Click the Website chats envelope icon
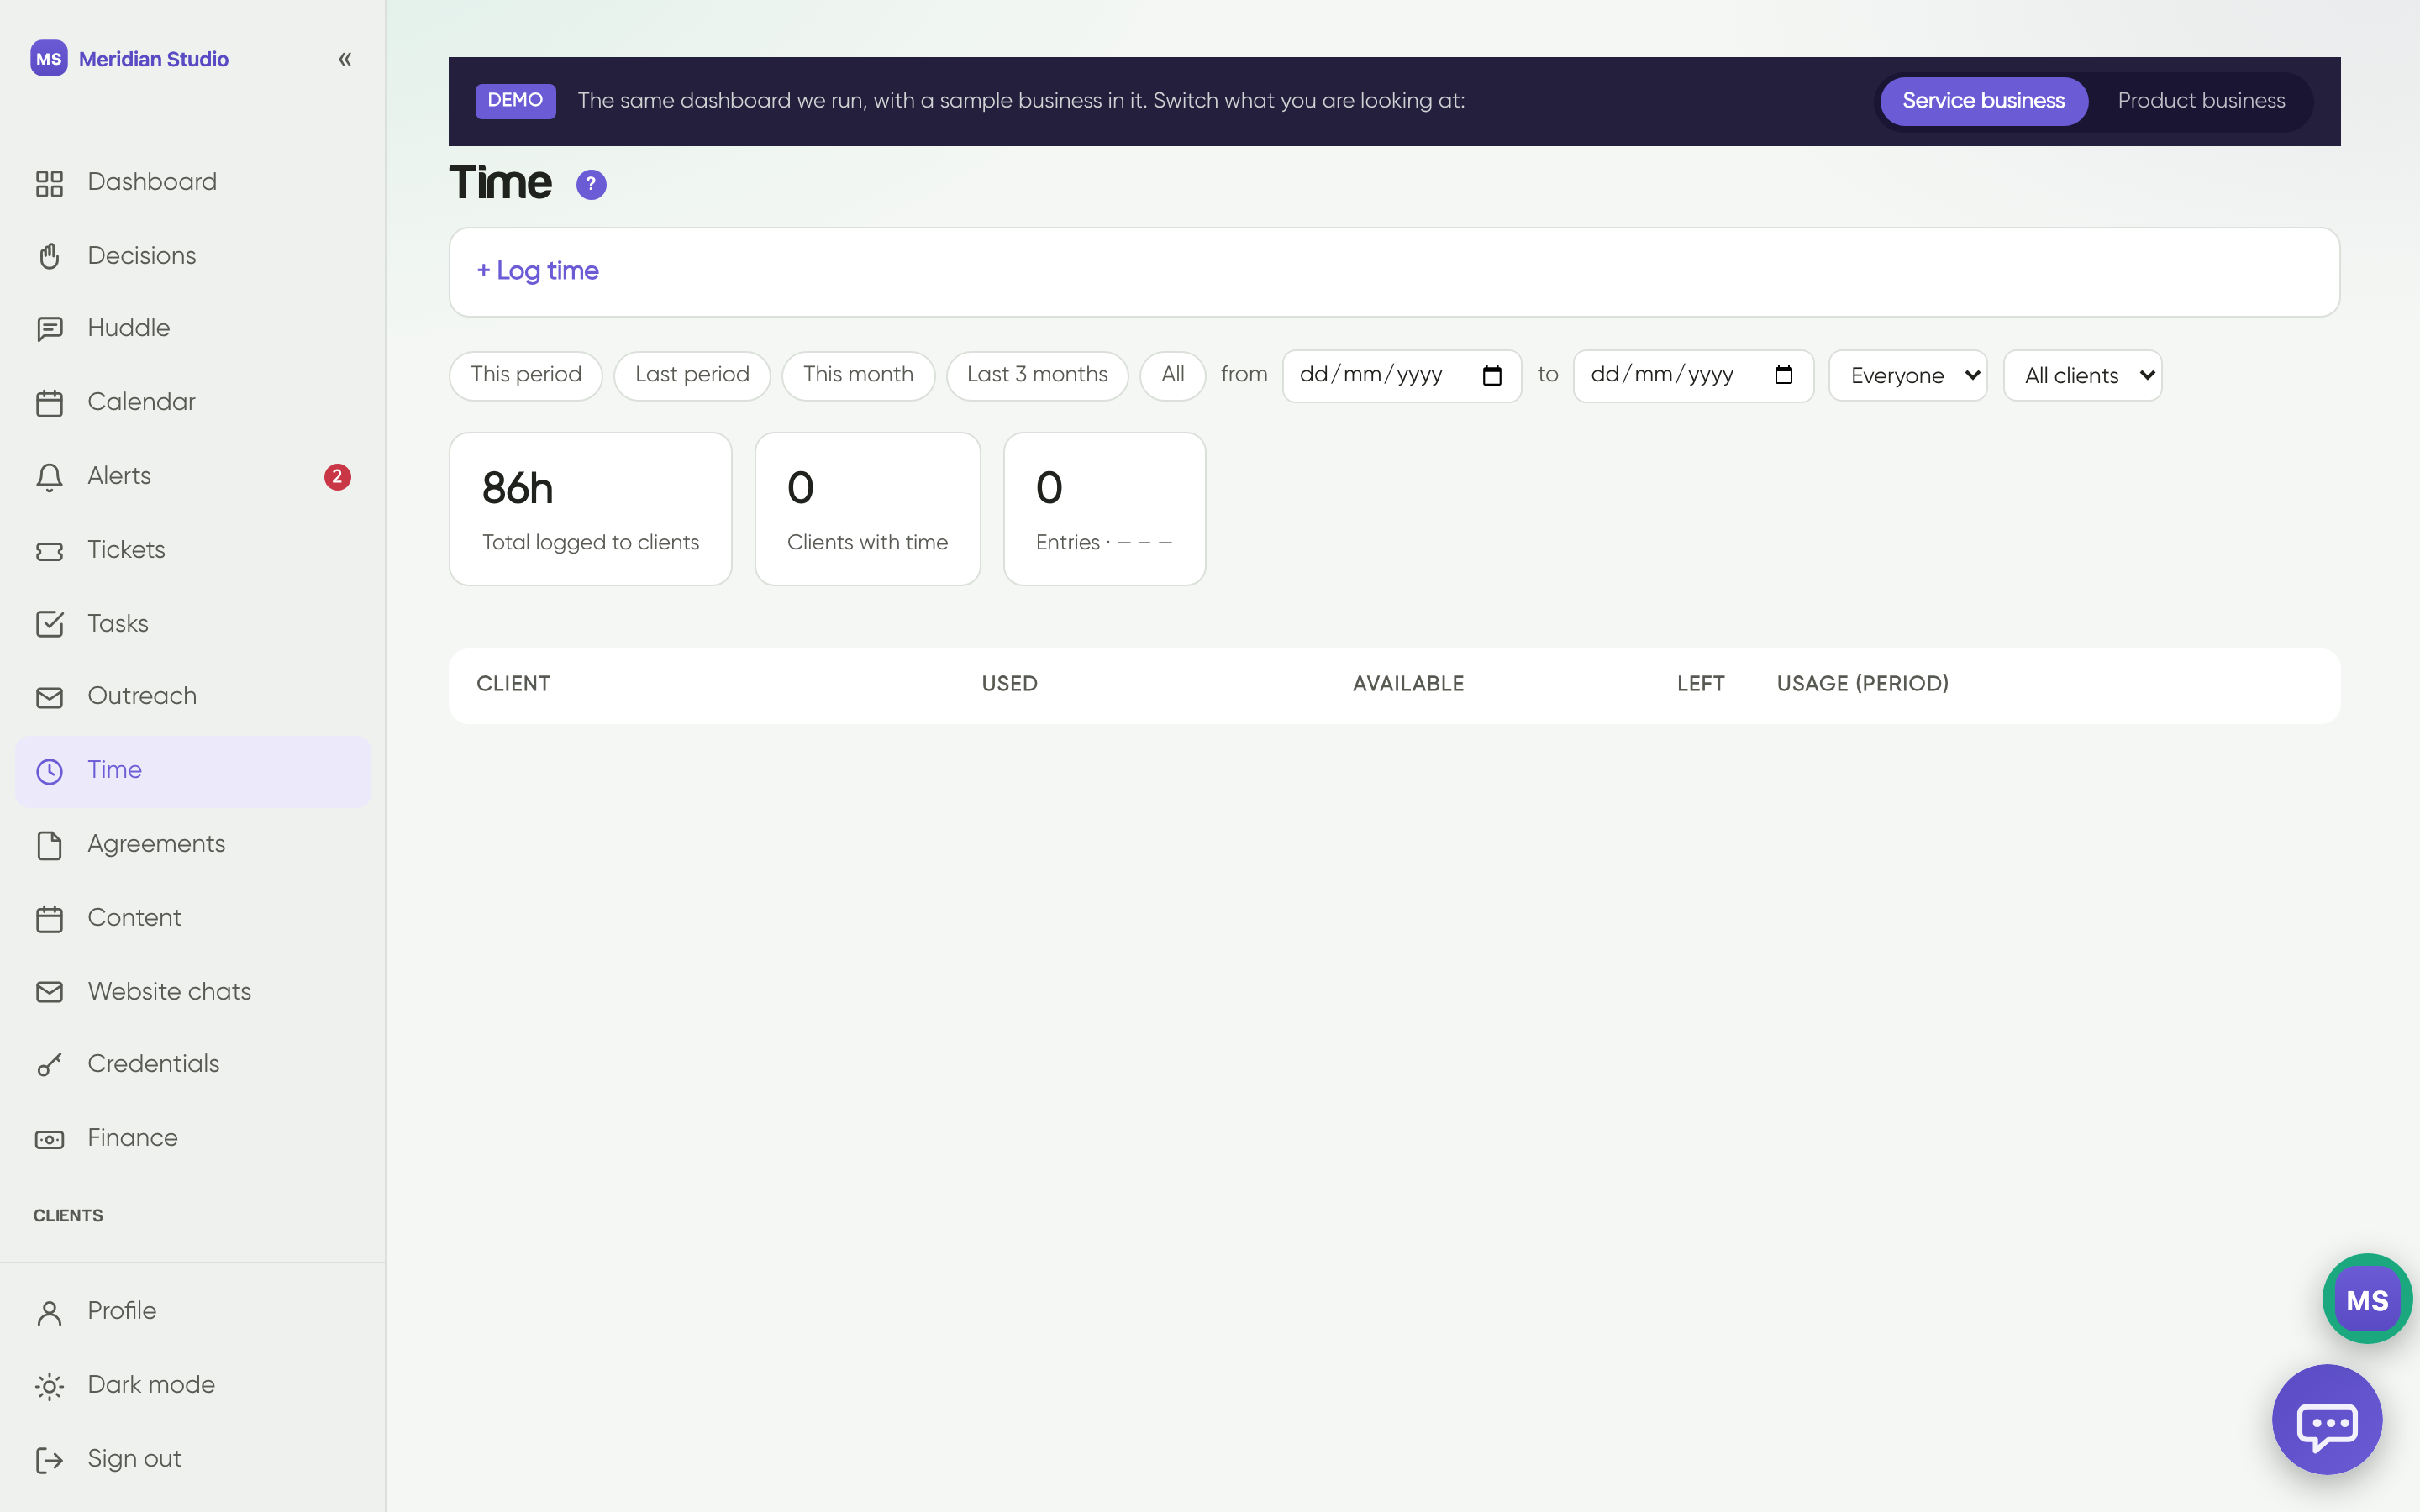 pos(49,992)
